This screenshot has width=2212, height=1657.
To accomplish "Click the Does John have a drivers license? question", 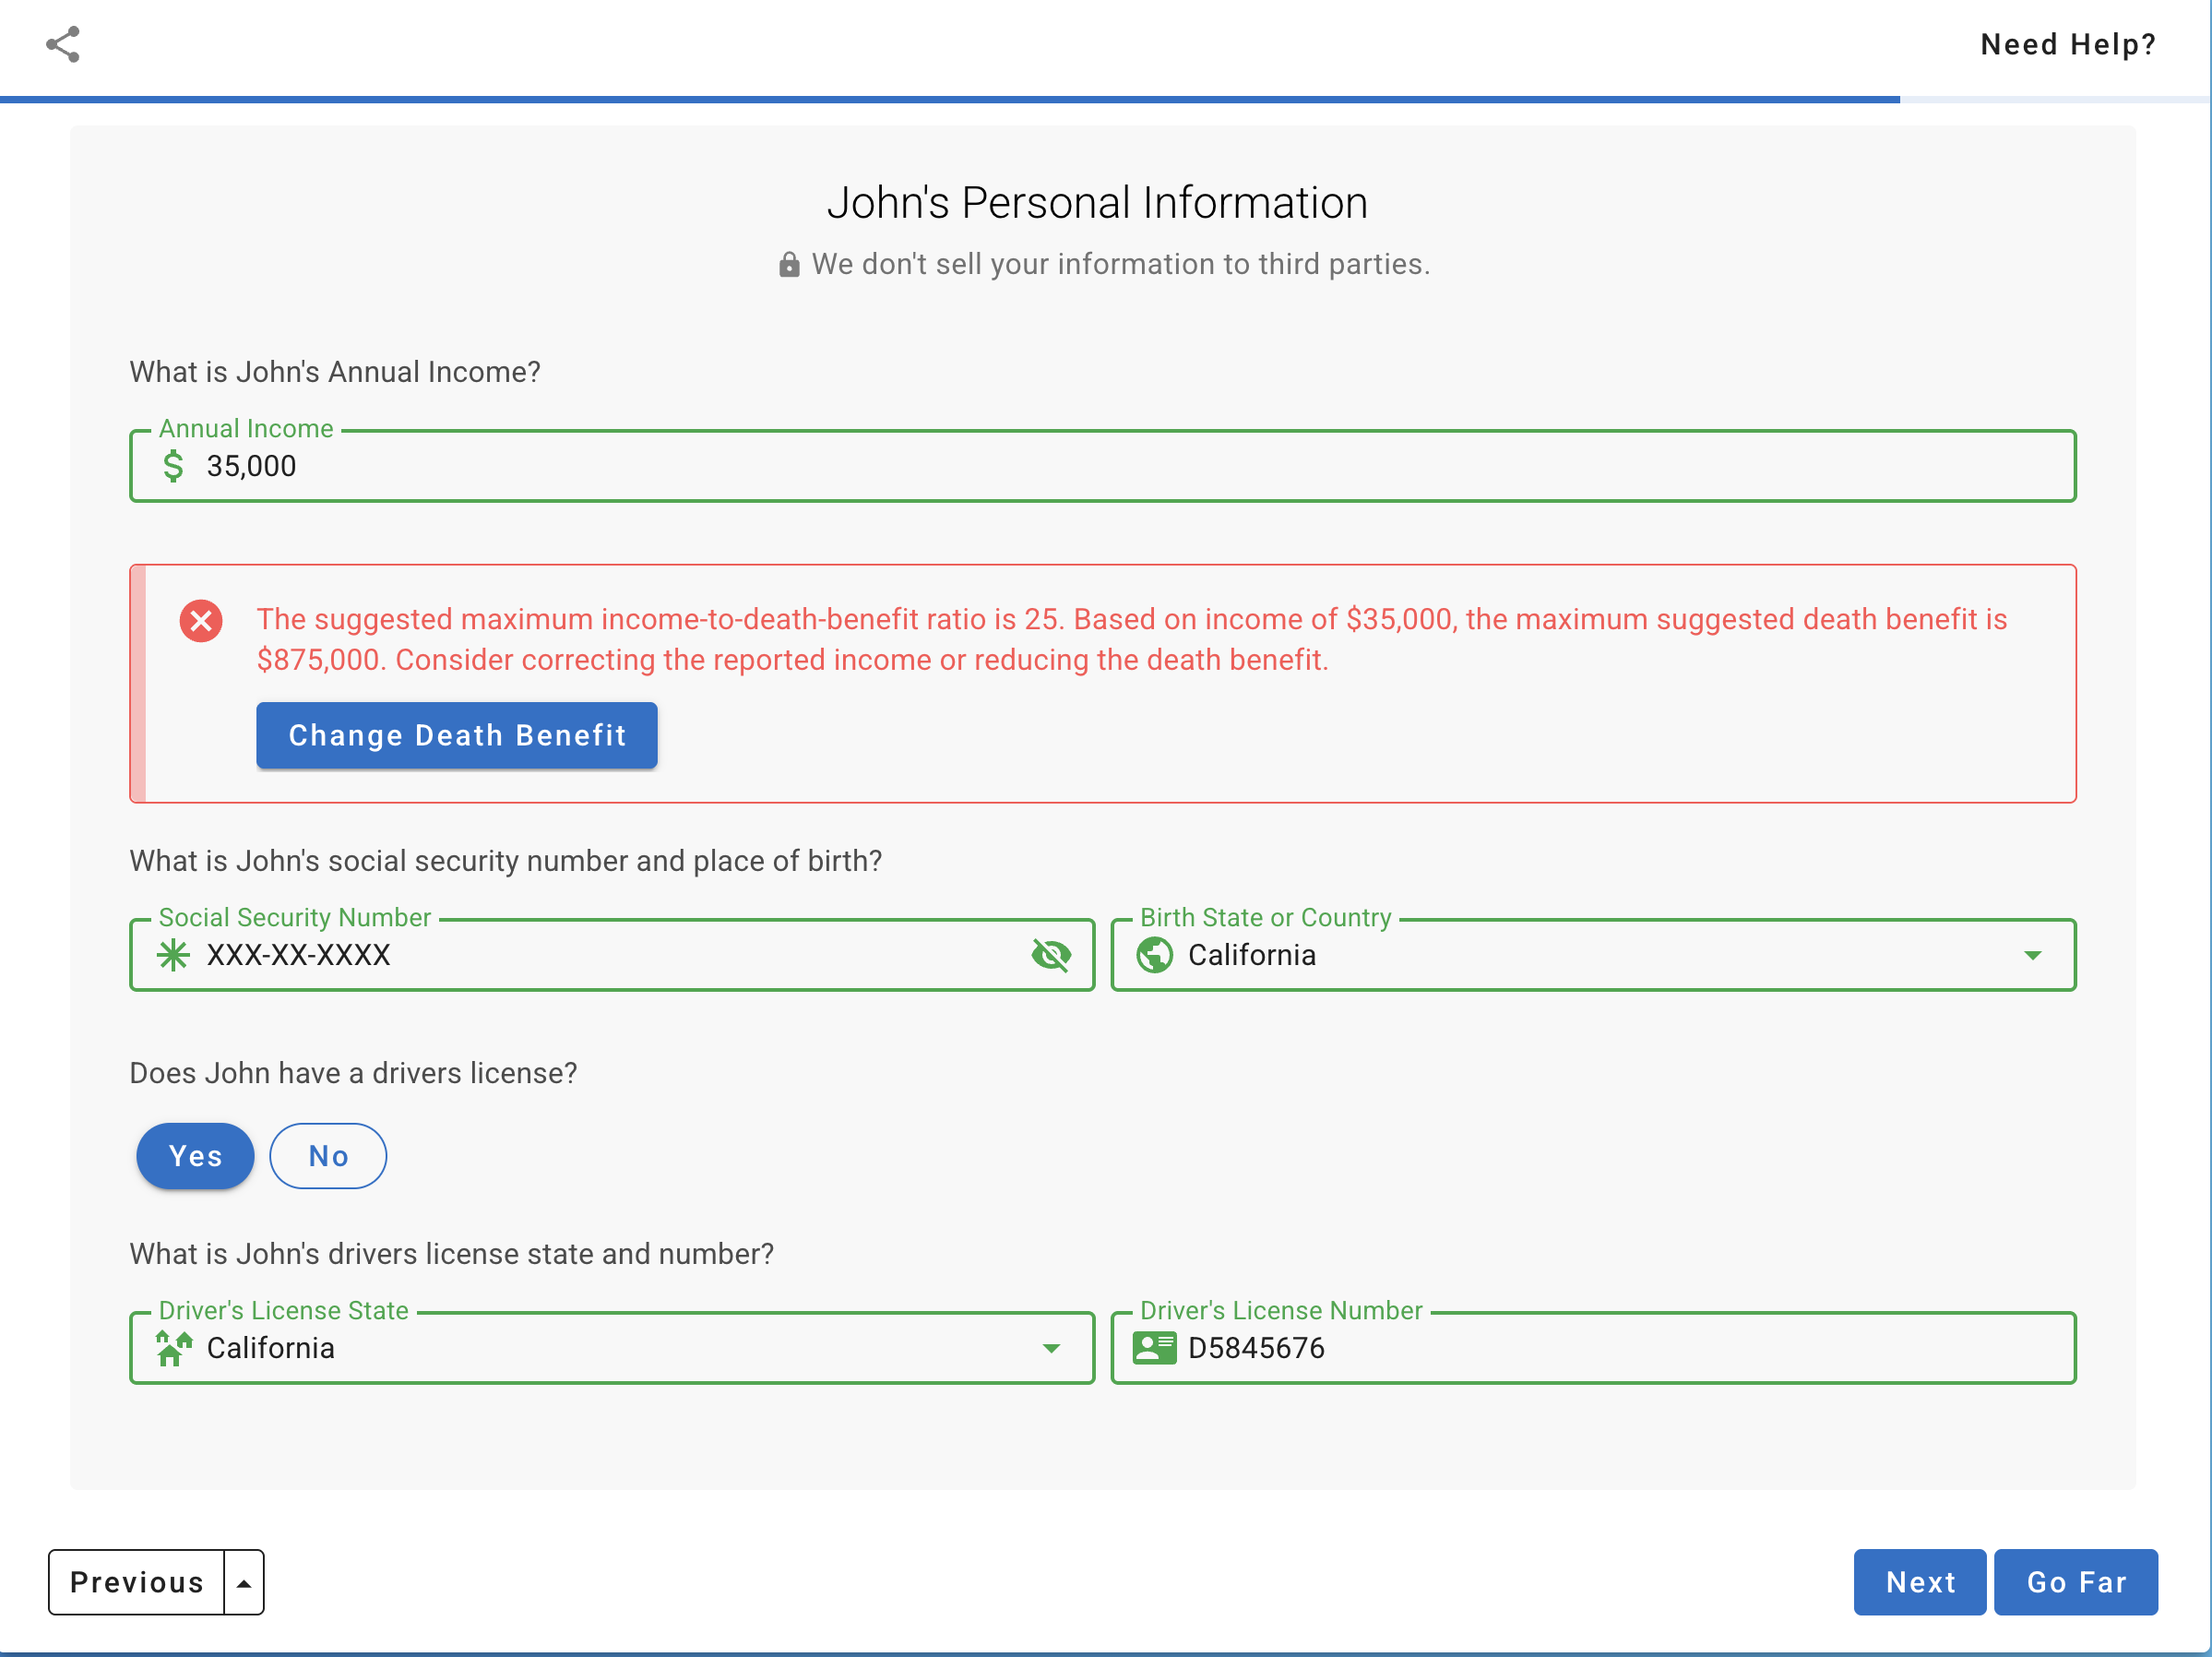I will [x=353, y=1072].
